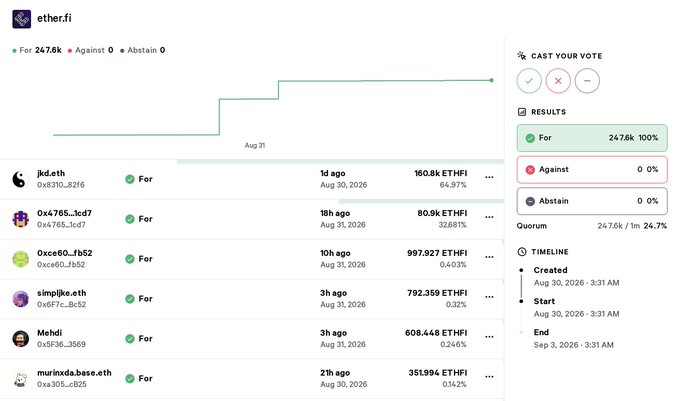Screen dimensions: 680x401
Task: Open jkd.eth avatar
Action: (x=20, y=179)
